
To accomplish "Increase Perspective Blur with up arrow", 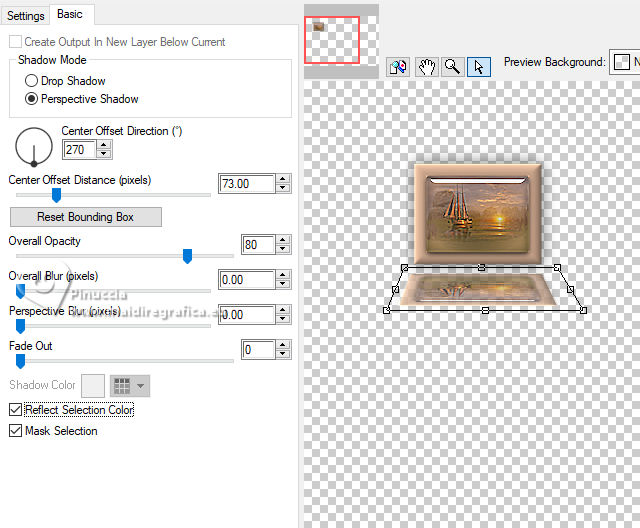I will coord(283,311).
